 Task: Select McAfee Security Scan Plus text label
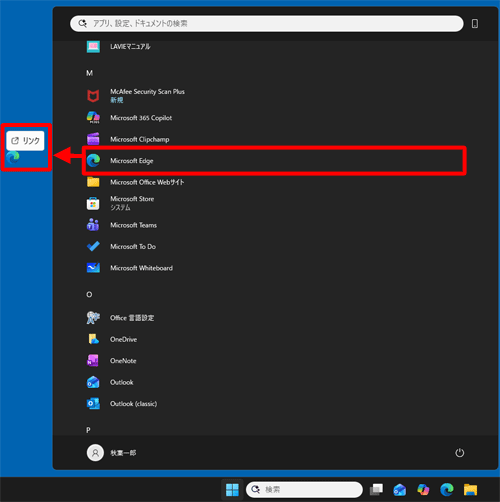(147, 92)
